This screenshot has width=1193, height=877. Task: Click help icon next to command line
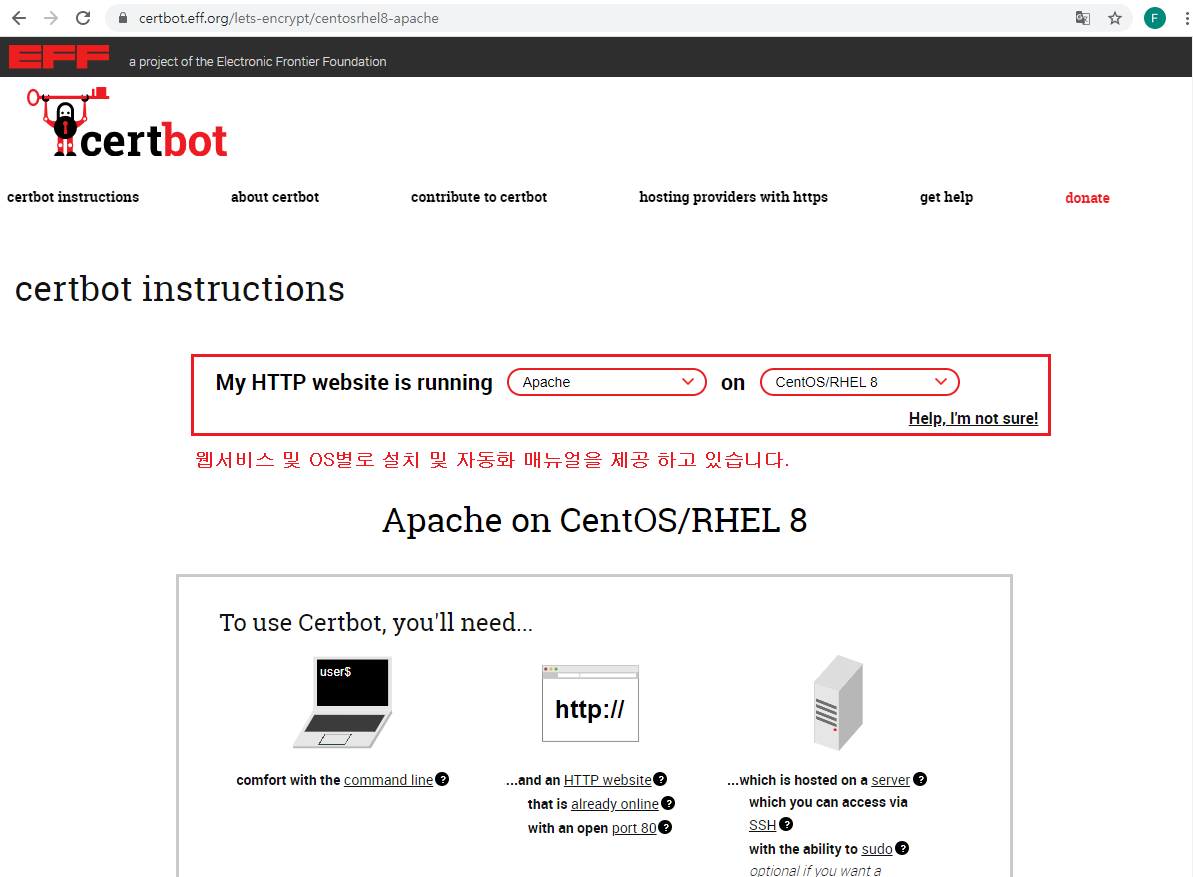click(x=442, y=779)
